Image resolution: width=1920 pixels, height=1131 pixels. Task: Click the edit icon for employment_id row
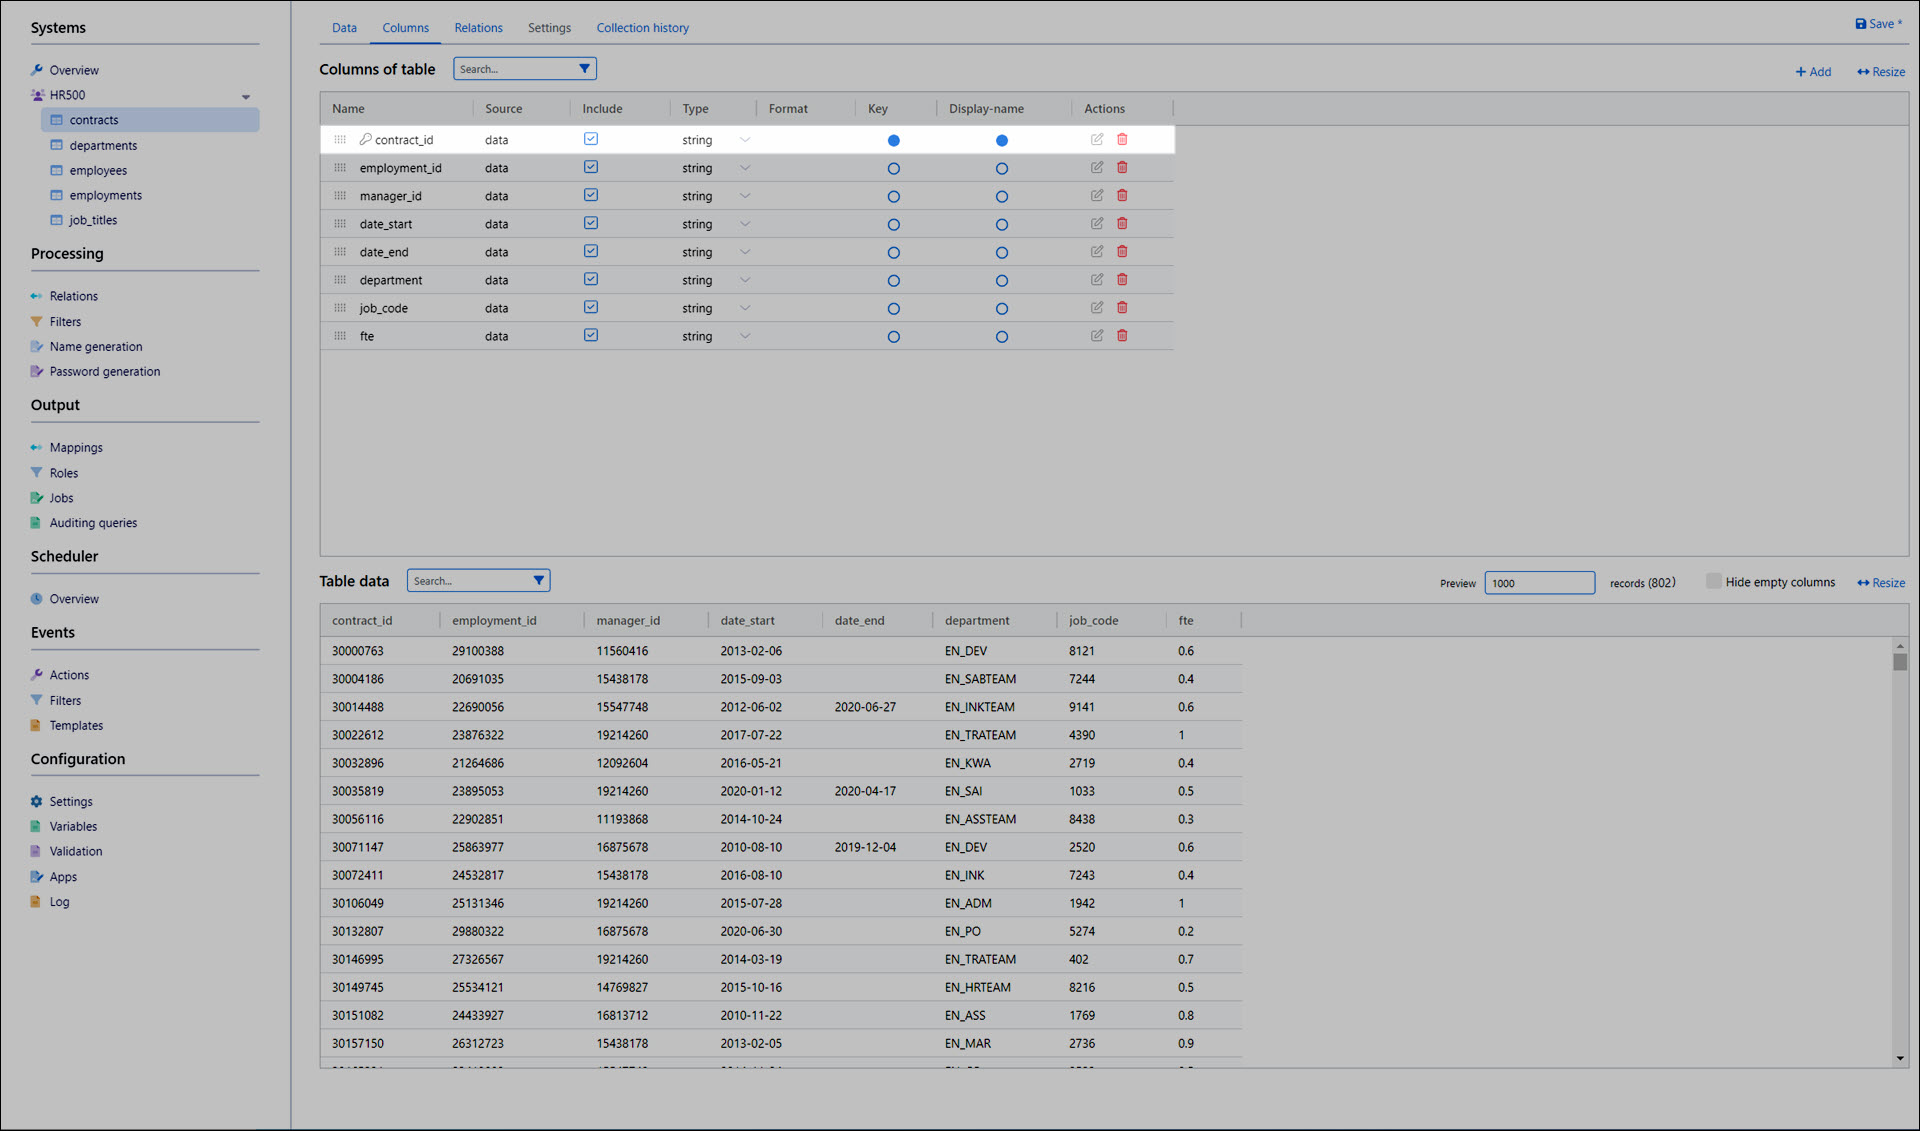tap(1097, 168)
